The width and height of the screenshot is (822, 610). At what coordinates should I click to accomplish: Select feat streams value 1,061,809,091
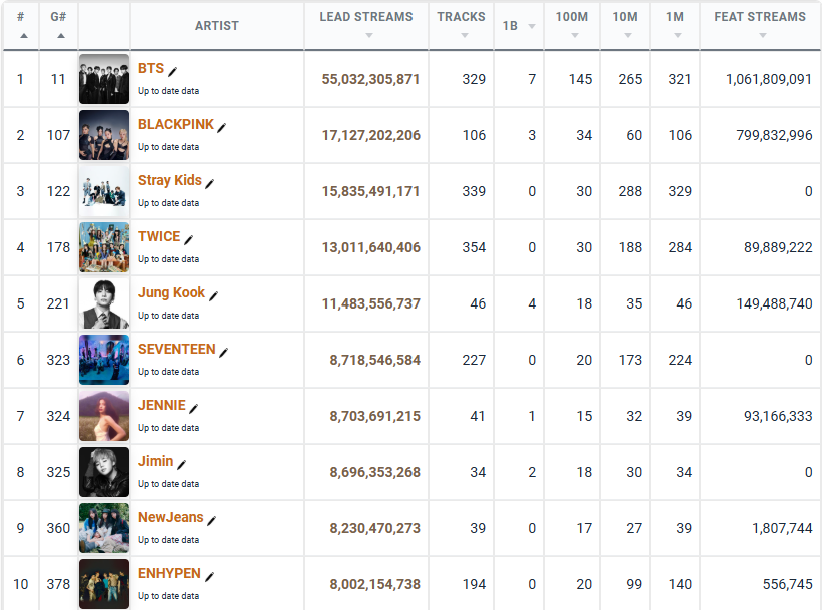point(769,80)
